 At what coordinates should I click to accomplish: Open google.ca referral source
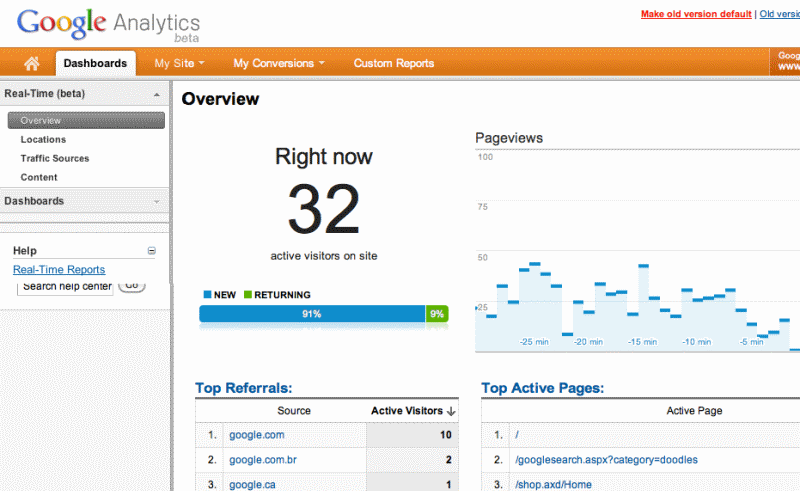252,484
